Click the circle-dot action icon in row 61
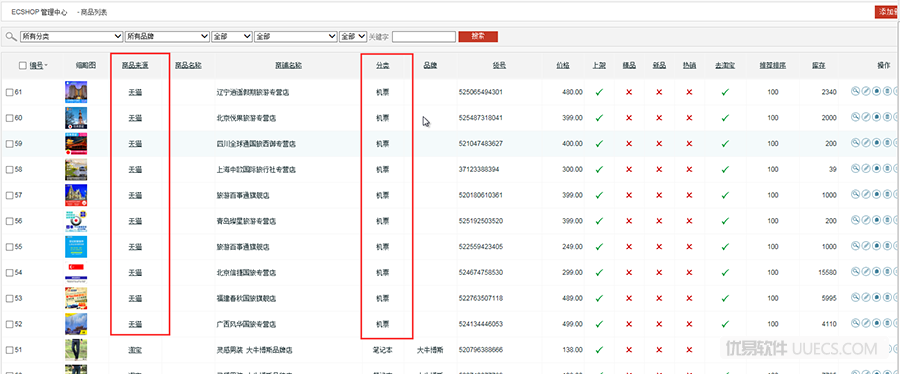The width and height of the screenshot is (900, 374). 876,91
